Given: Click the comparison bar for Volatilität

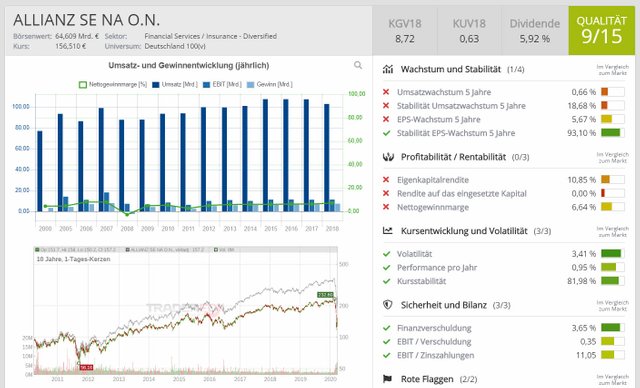Looking at the screenshot, I should tap(612, 253).
